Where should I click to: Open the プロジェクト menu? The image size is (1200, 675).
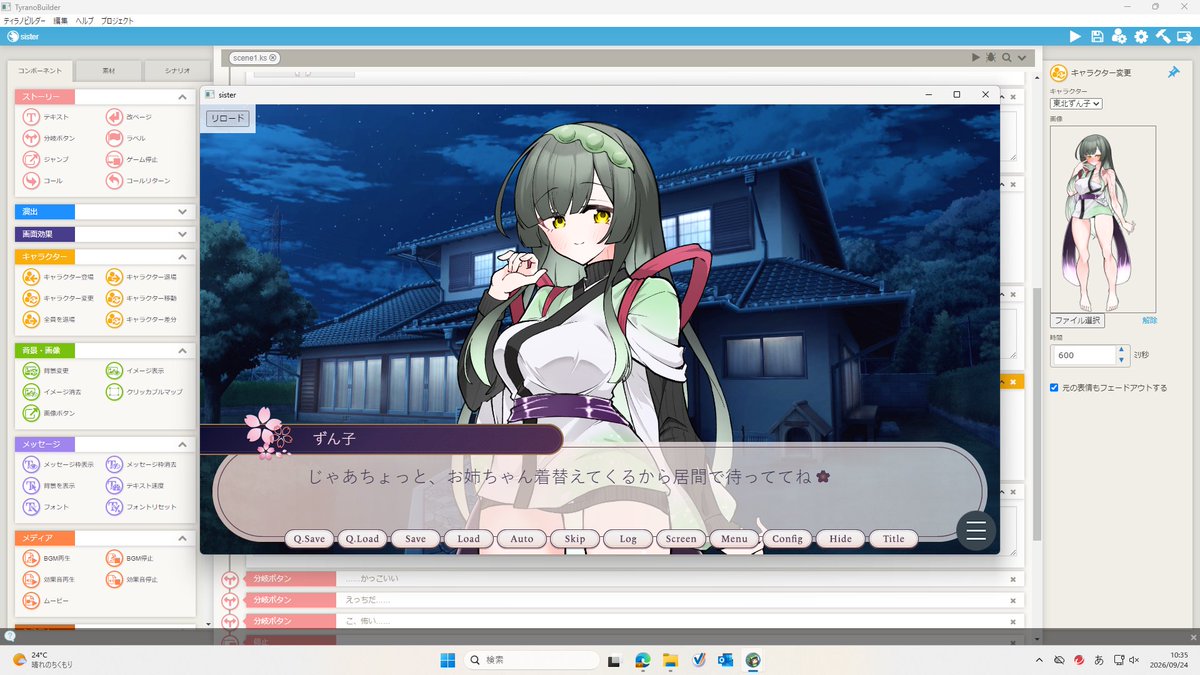coord(117,20)
